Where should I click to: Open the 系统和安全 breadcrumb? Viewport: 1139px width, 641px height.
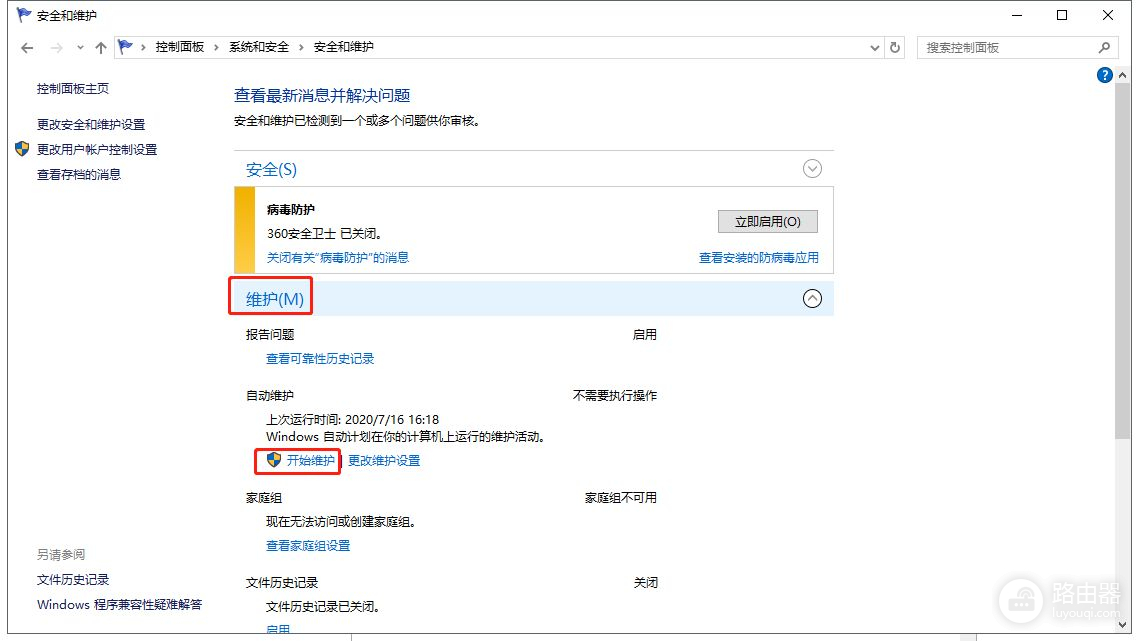click(259, 47)
